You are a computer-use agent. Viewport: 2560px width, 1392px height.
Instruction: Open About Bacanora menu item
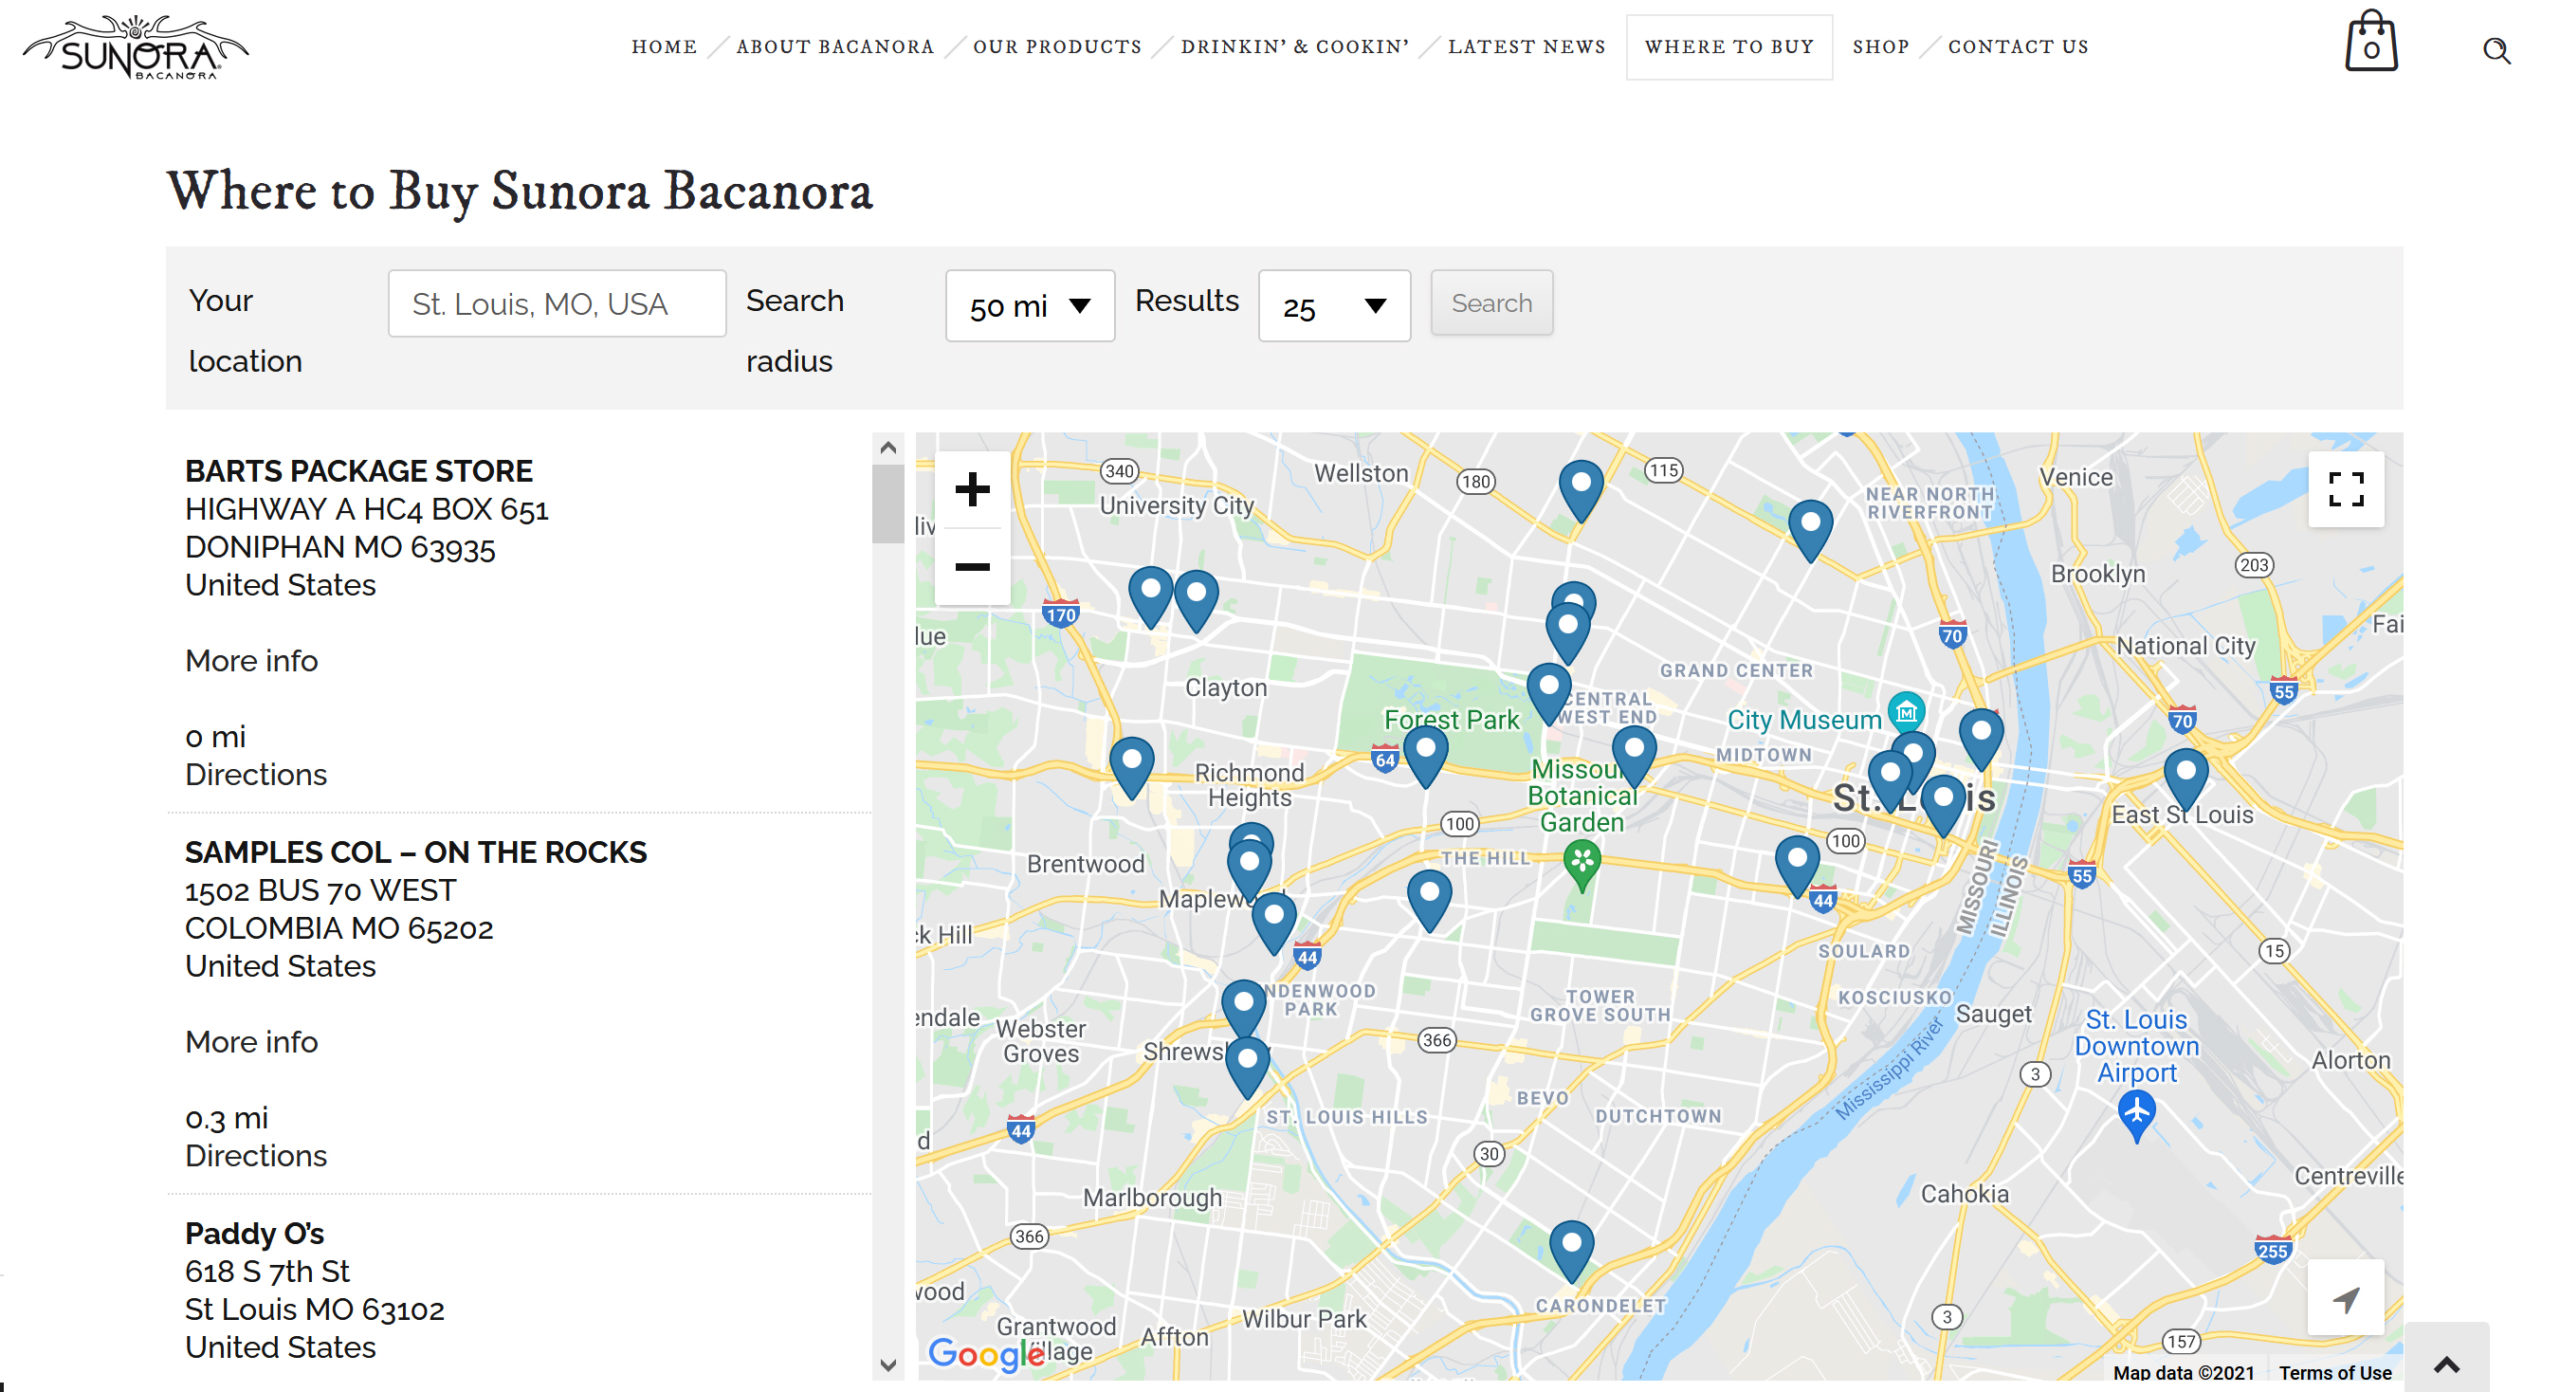(835, 47)
